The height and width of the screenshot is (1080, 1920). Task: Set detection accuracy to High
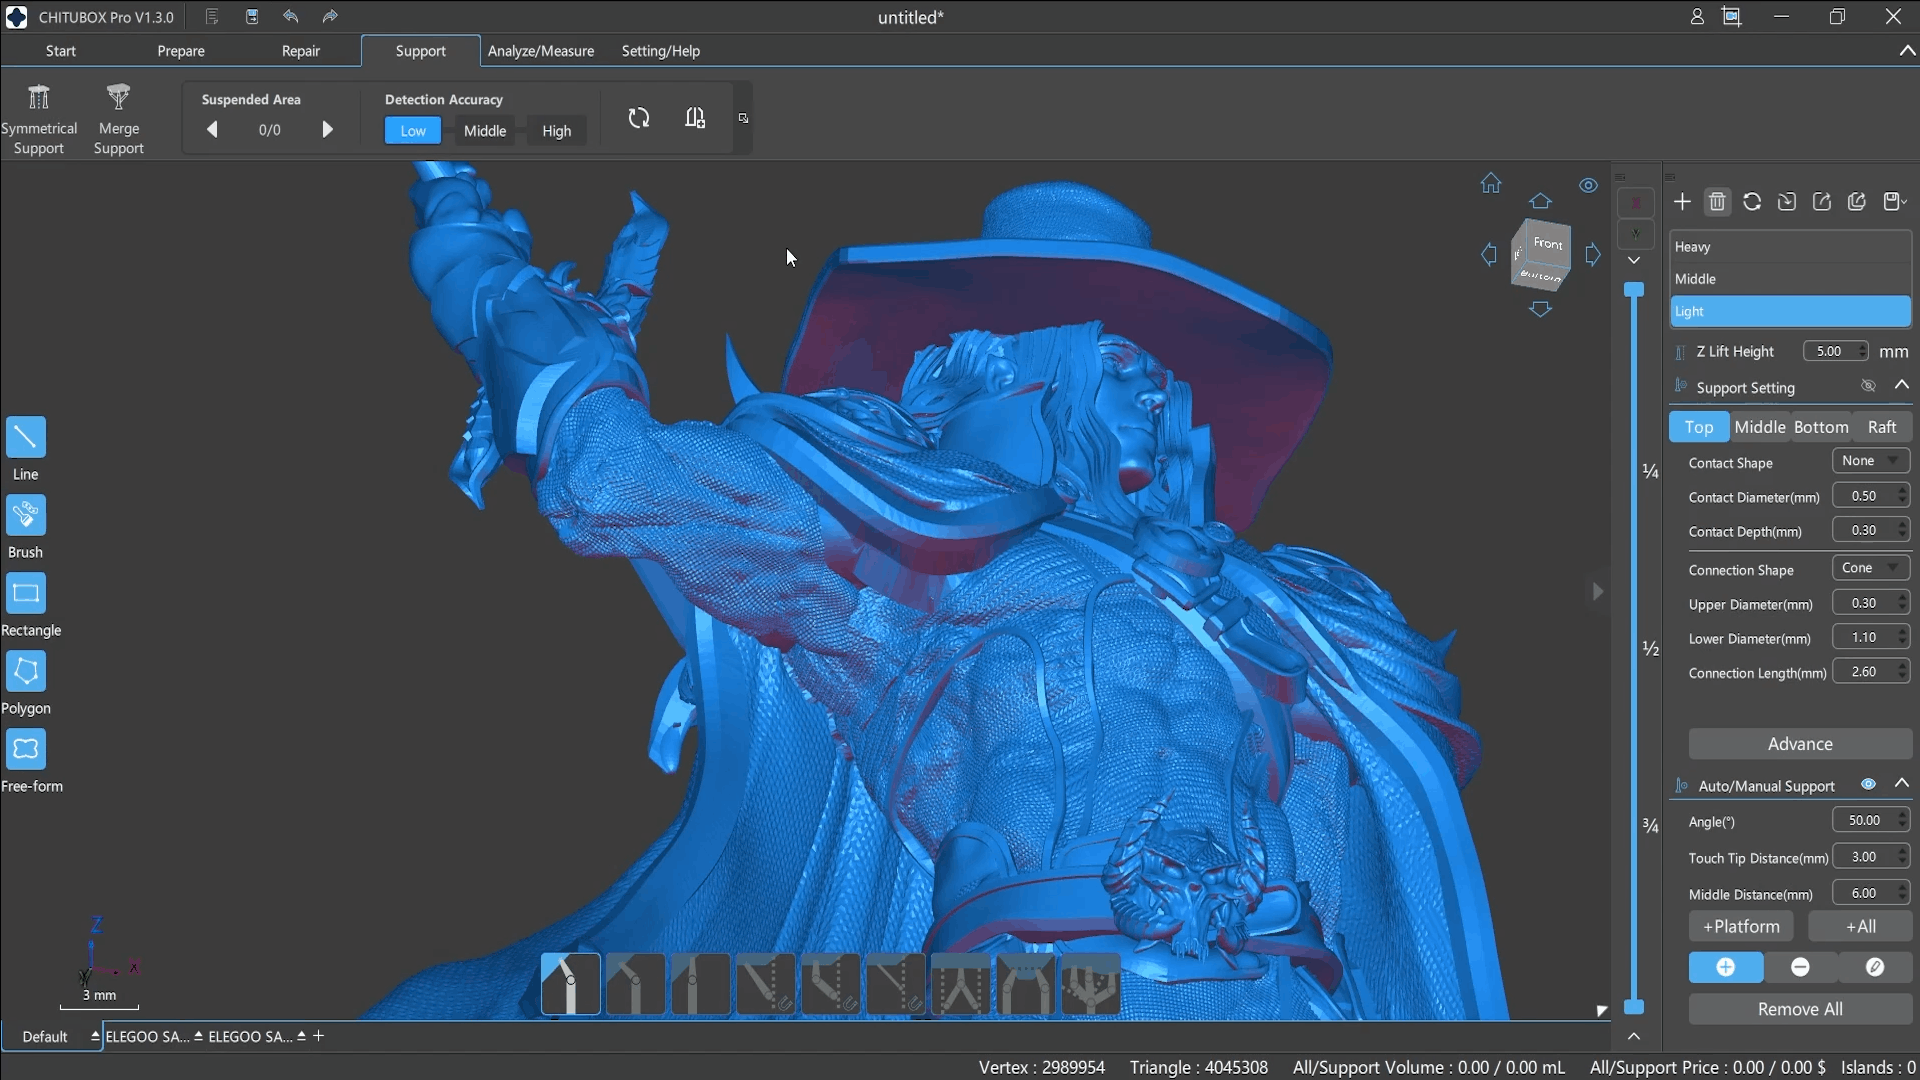557,131
